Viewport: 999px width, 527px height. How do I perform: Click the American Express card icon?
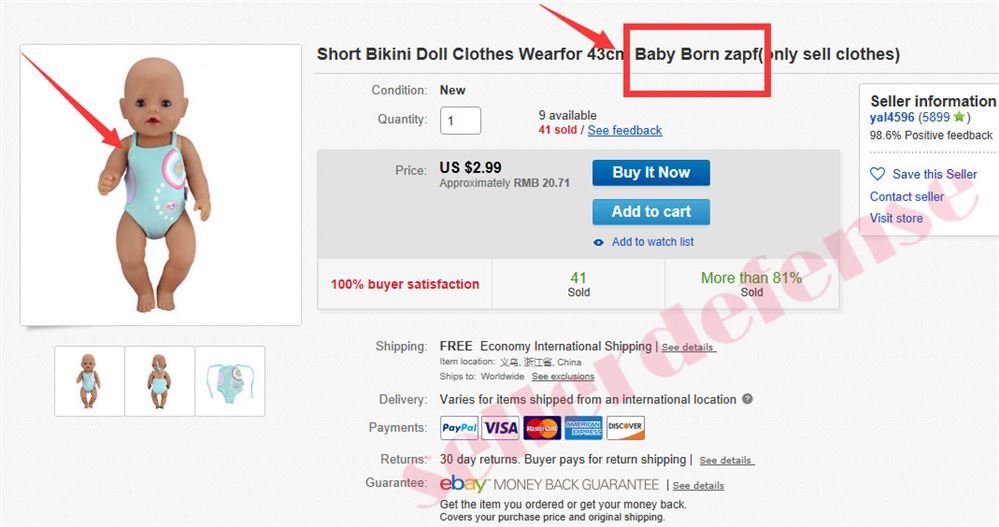[x=583, y=428]
